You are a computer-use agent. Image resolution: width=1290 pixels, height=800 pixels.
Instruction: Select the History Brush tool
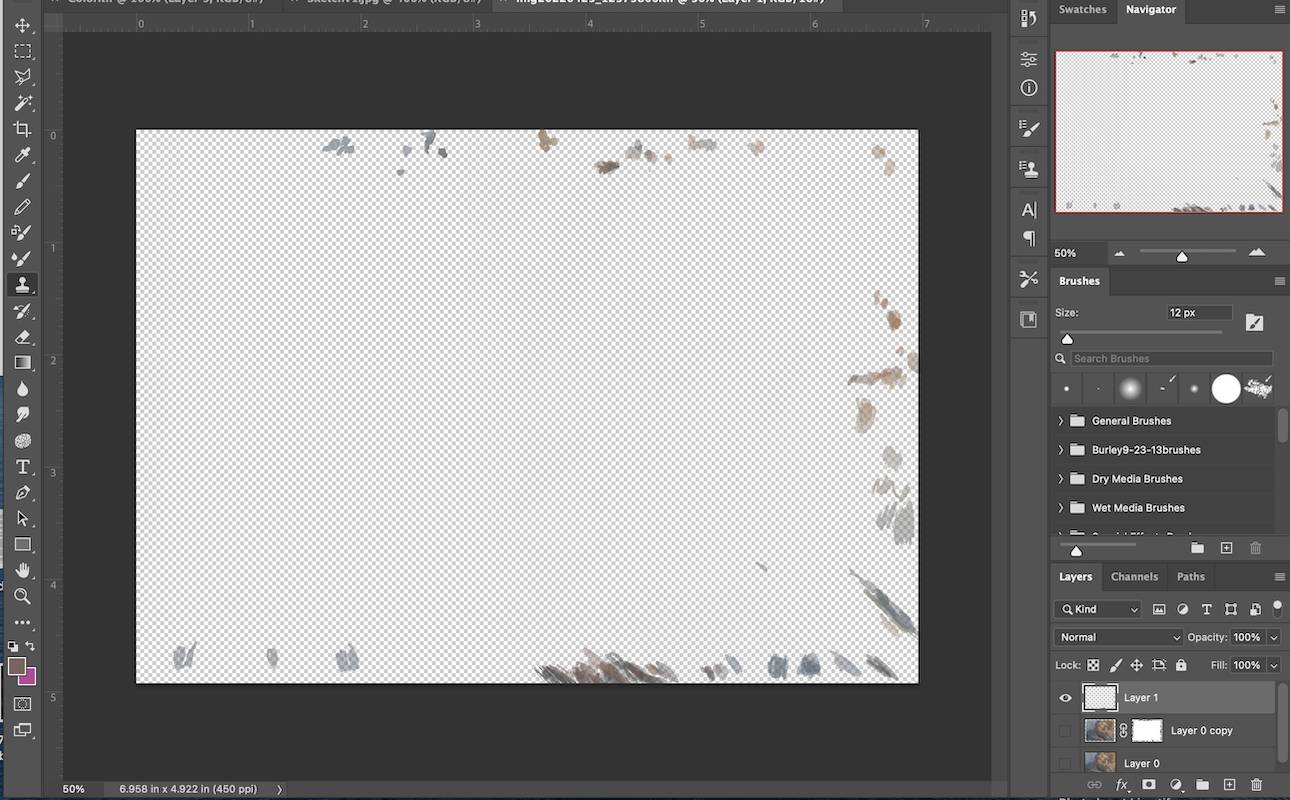[x=22, y=311]
